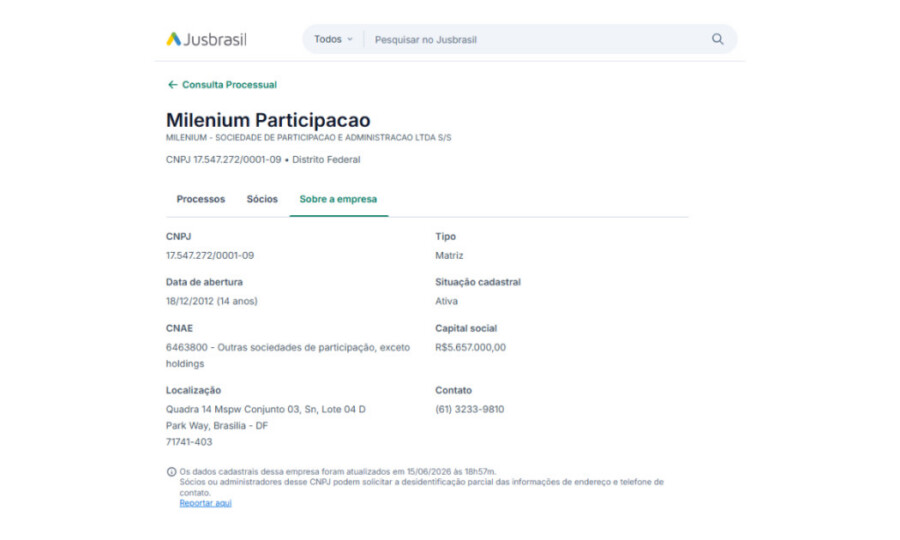Click the Quadra 14 Mspw address line
The width and height of the screenshot is (900, 540).
(x=266, y=409)
